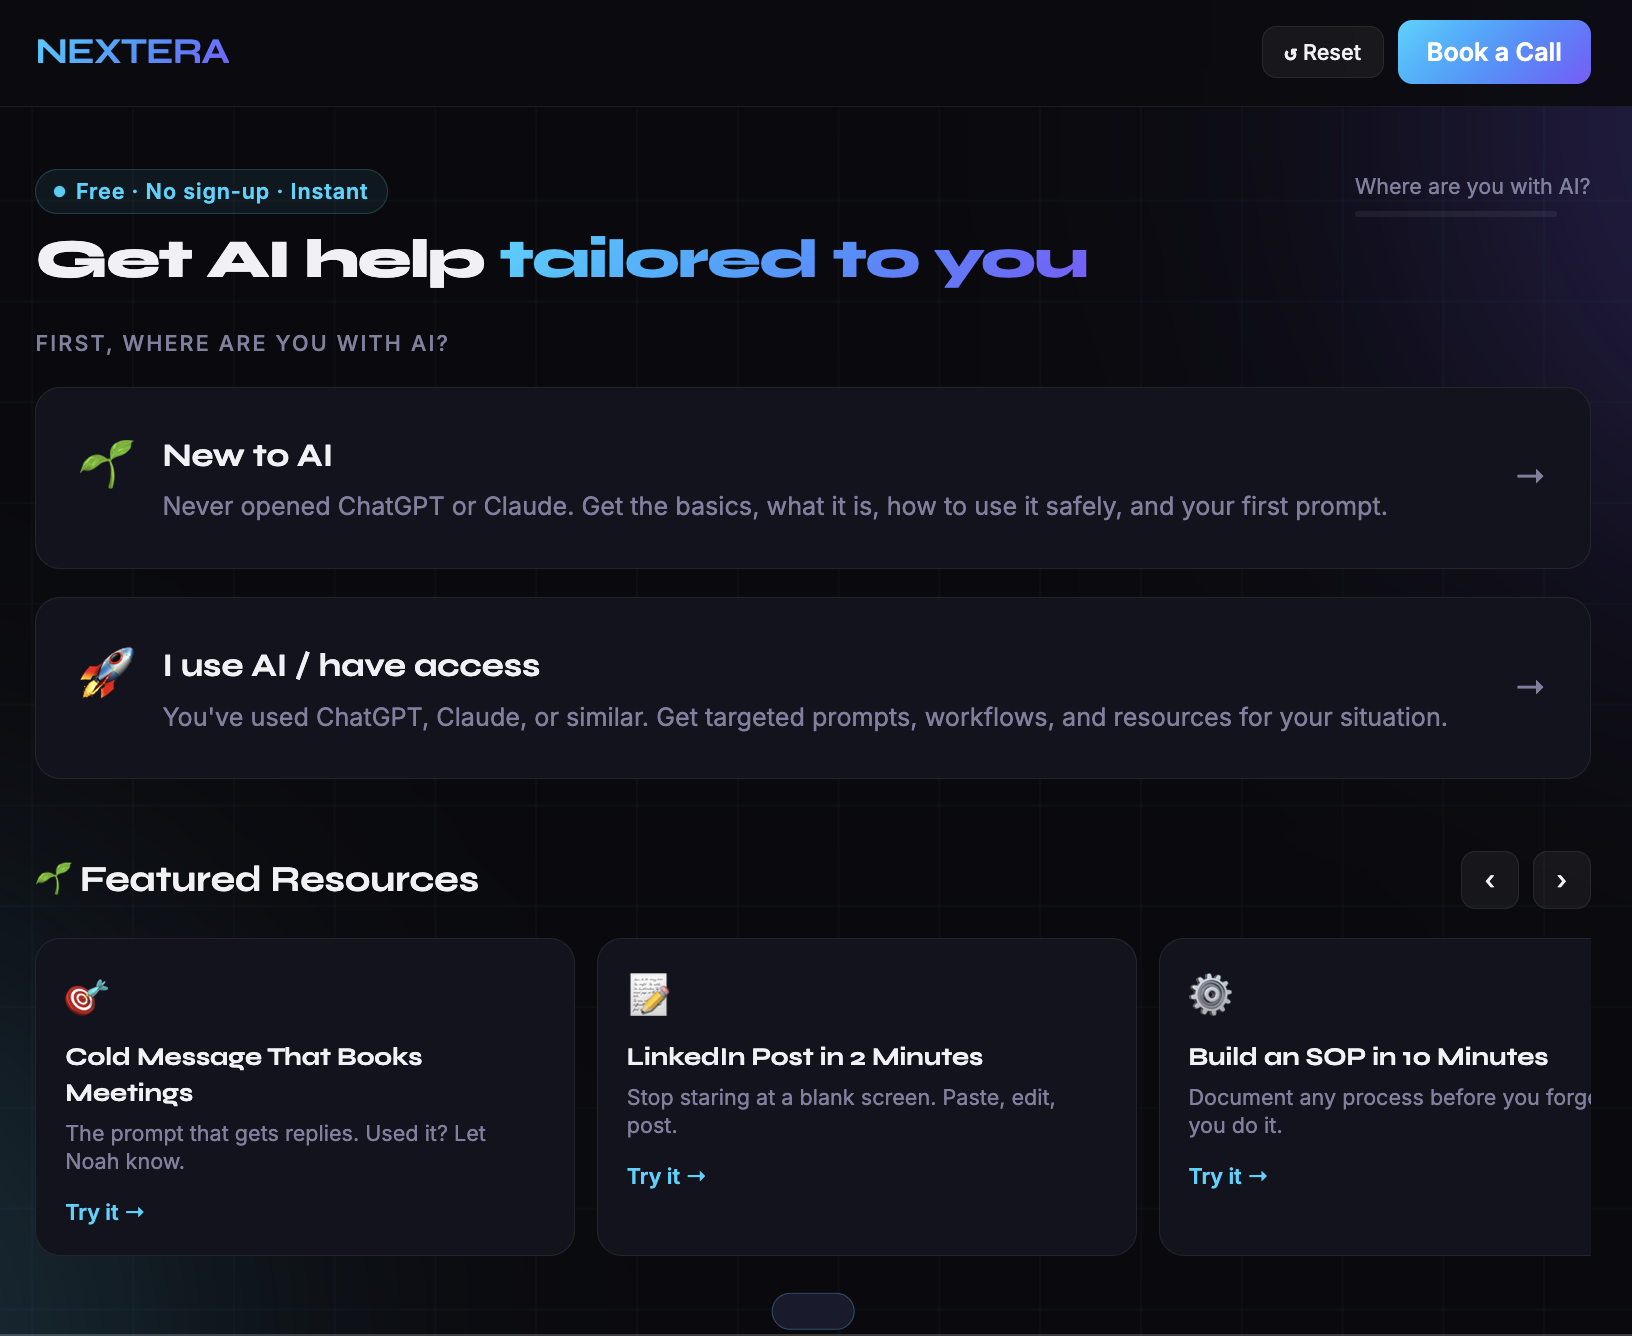Click the right chevron to view more resources

pos(1561,880)
